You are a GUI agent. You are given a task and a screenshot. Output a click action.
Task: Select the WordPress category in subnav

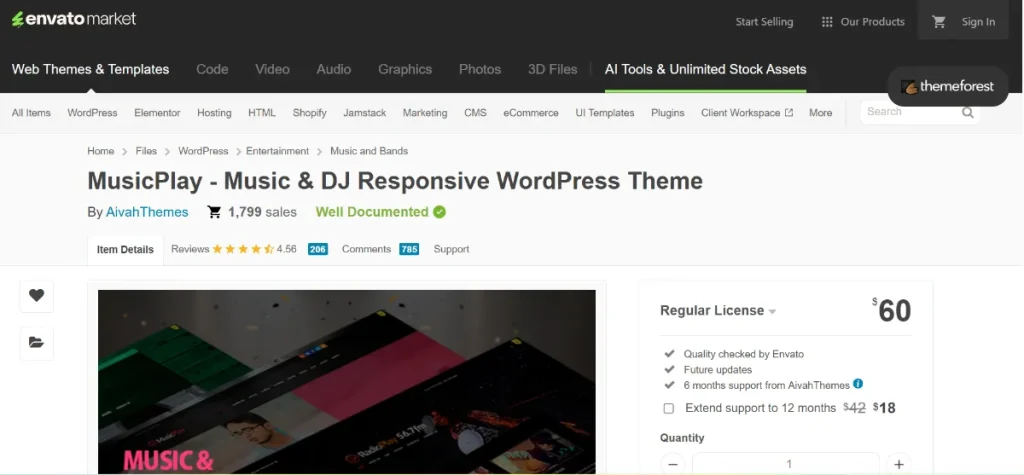coord(92,112)
